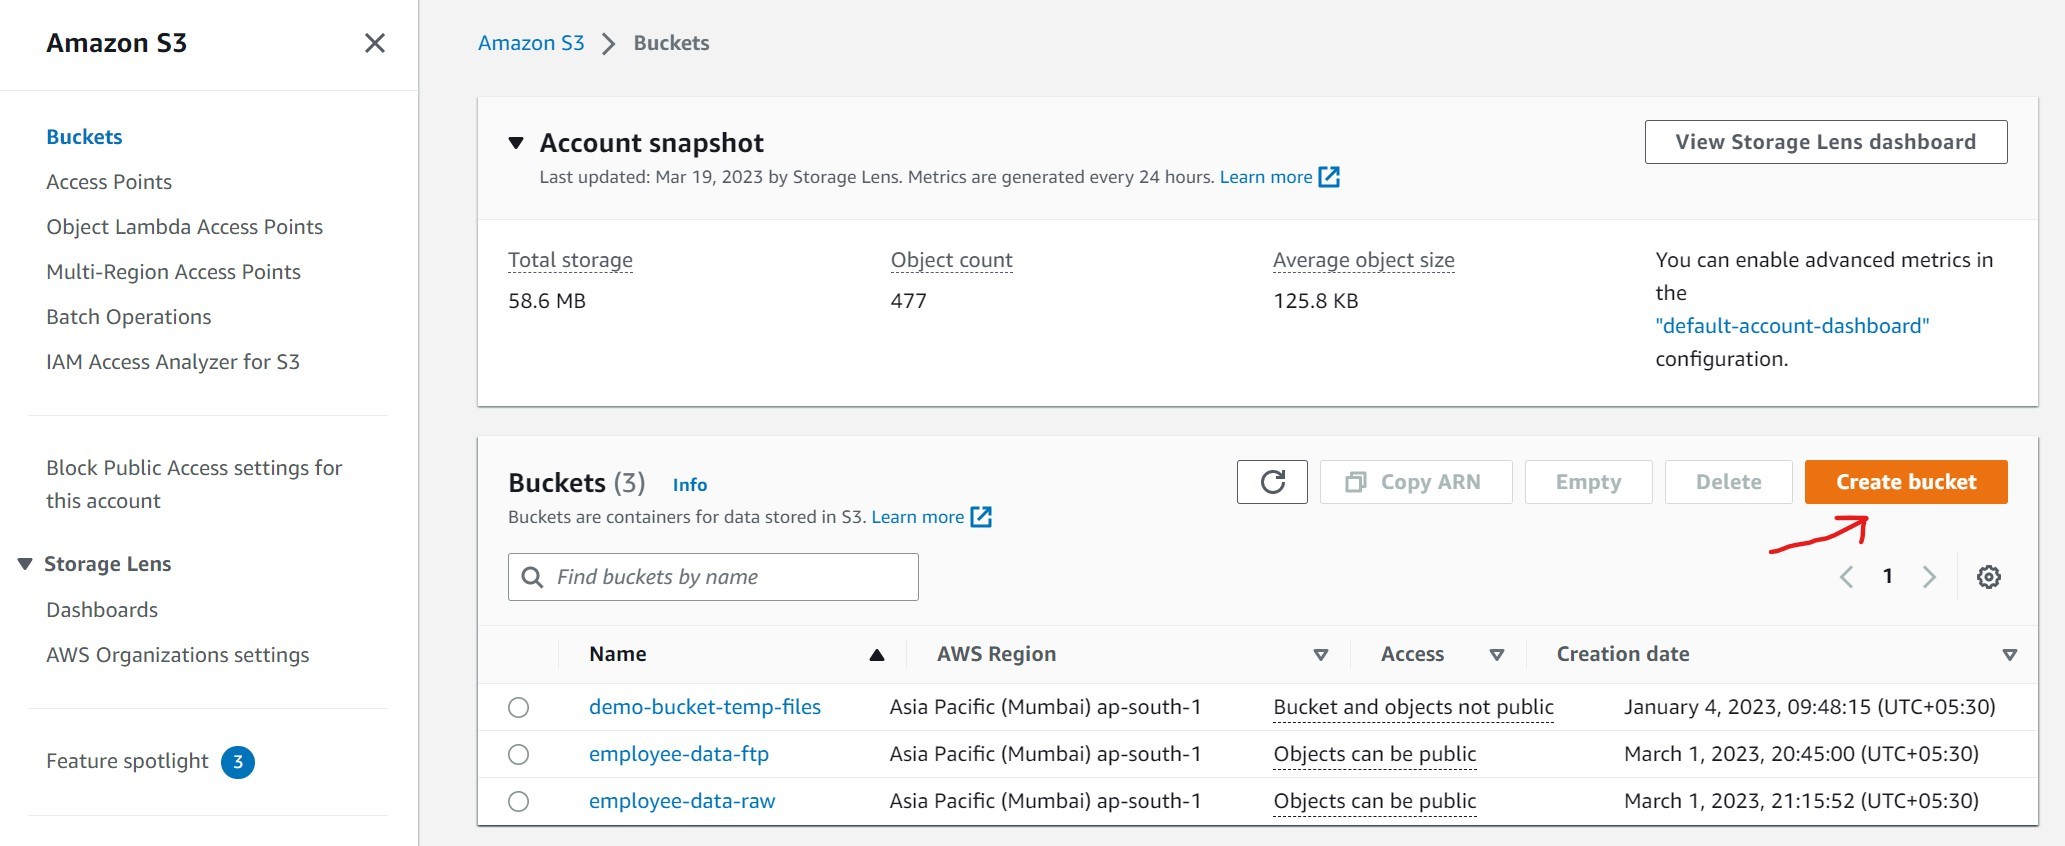2065x846 pixels.
Task: Close the Amazon S3 sidebar panel
Action: (375, 43)
